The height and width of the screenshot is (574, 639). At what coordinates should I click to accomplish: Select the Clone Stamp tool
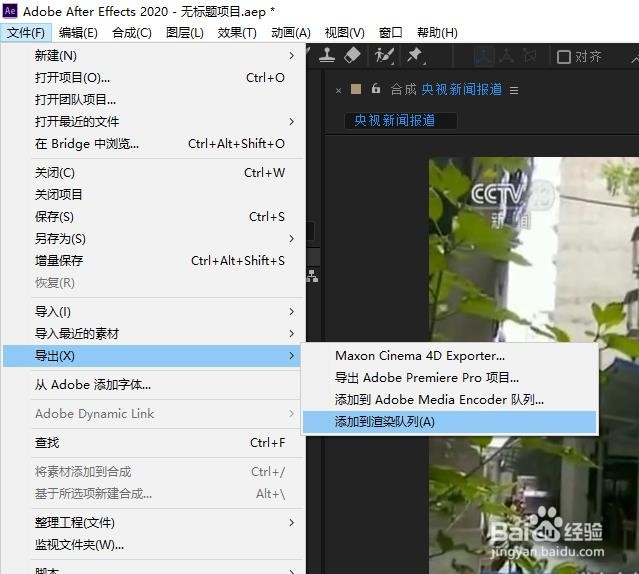tap(326, 55)
